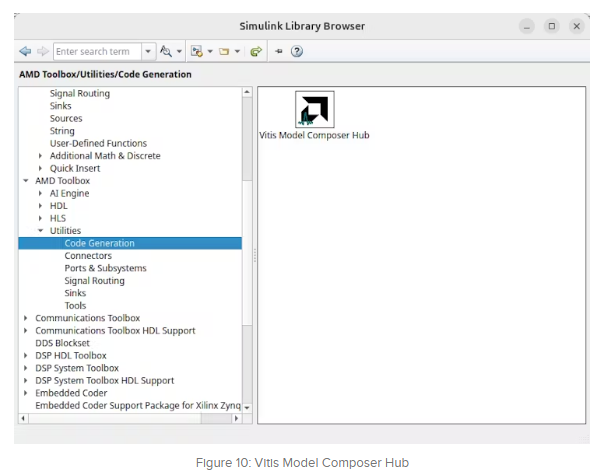The image size is (604, 476).
Task: Select the DDS Blockset library
Action: tap(62, 343)
